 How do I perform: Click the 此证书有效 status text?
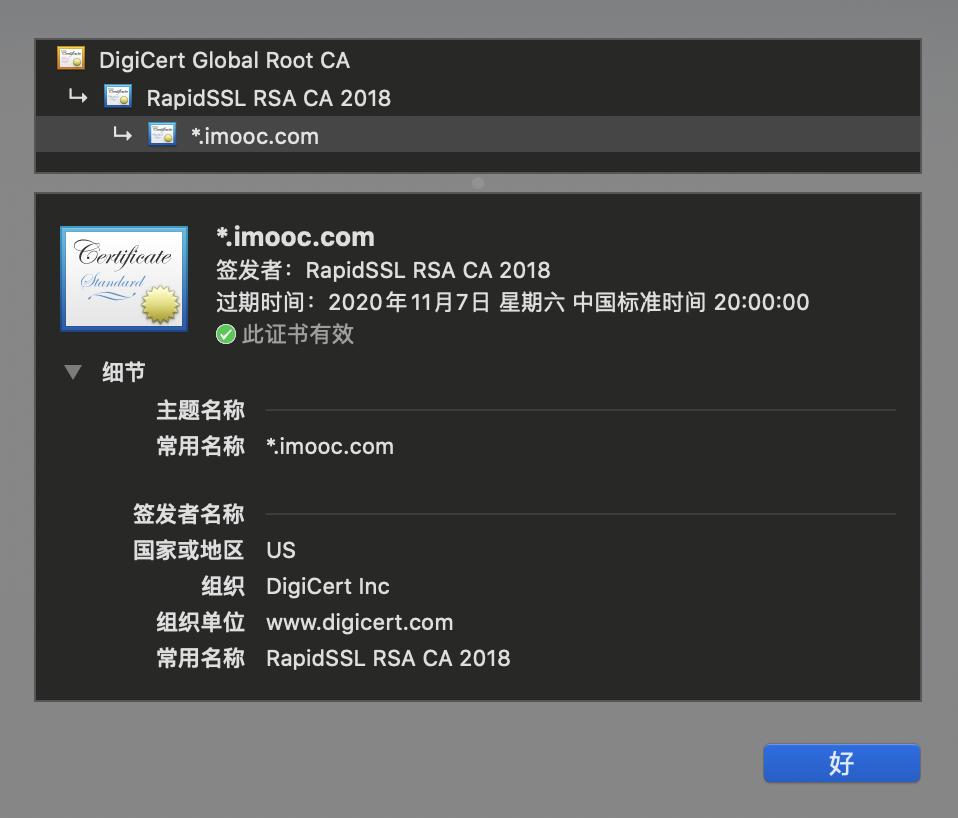click(x=298, y=334)
